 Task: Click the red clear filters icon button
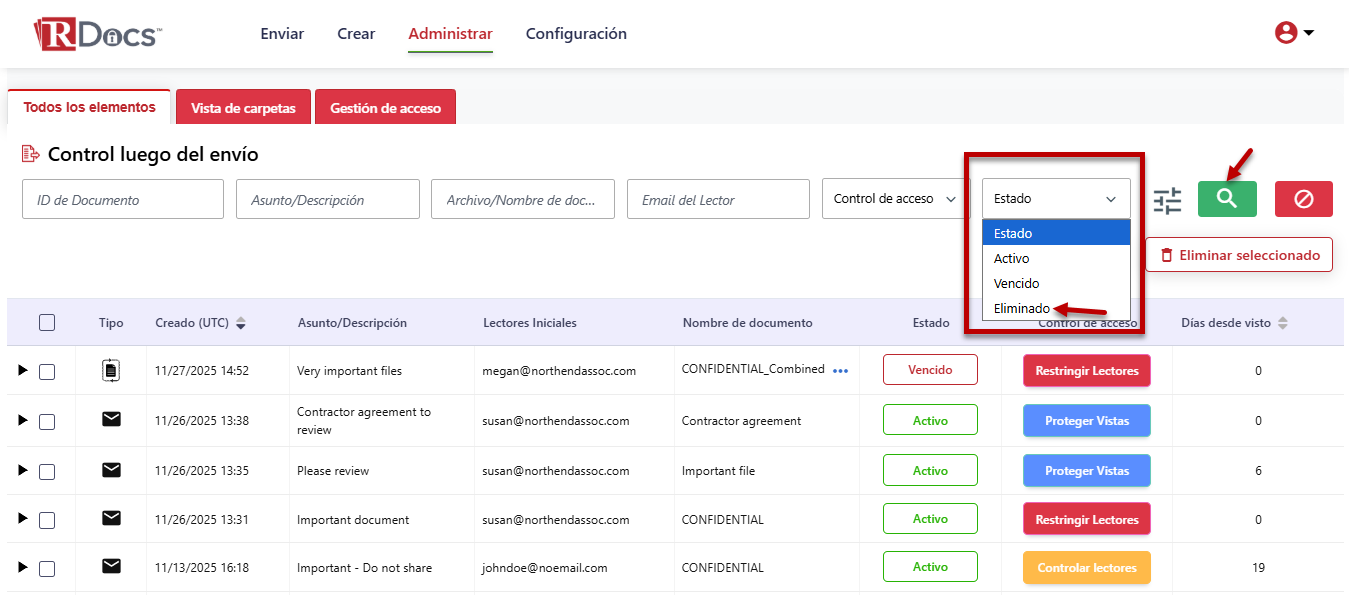pyautogui.click(x=1303, y=199)
